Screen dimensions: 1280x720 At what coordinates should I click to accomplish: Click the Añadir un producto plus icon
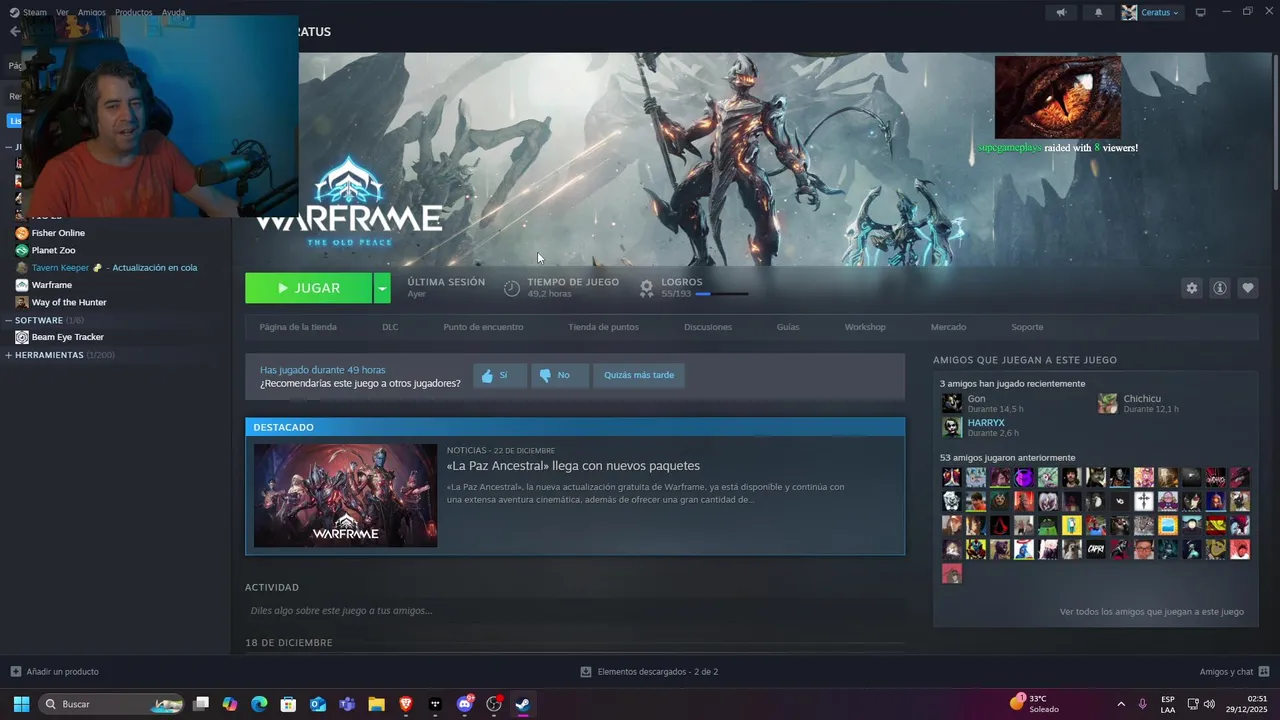point(15,671)
